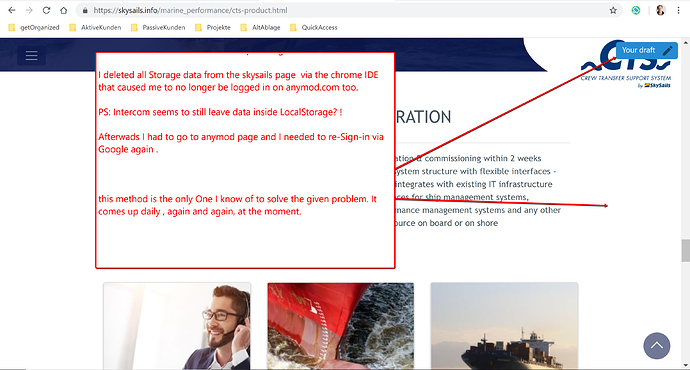The height and width of the screenshot is (370, 690).
Task: Reload the page with refresh icon
Action: pyautogui.click(x=46, y=10)
